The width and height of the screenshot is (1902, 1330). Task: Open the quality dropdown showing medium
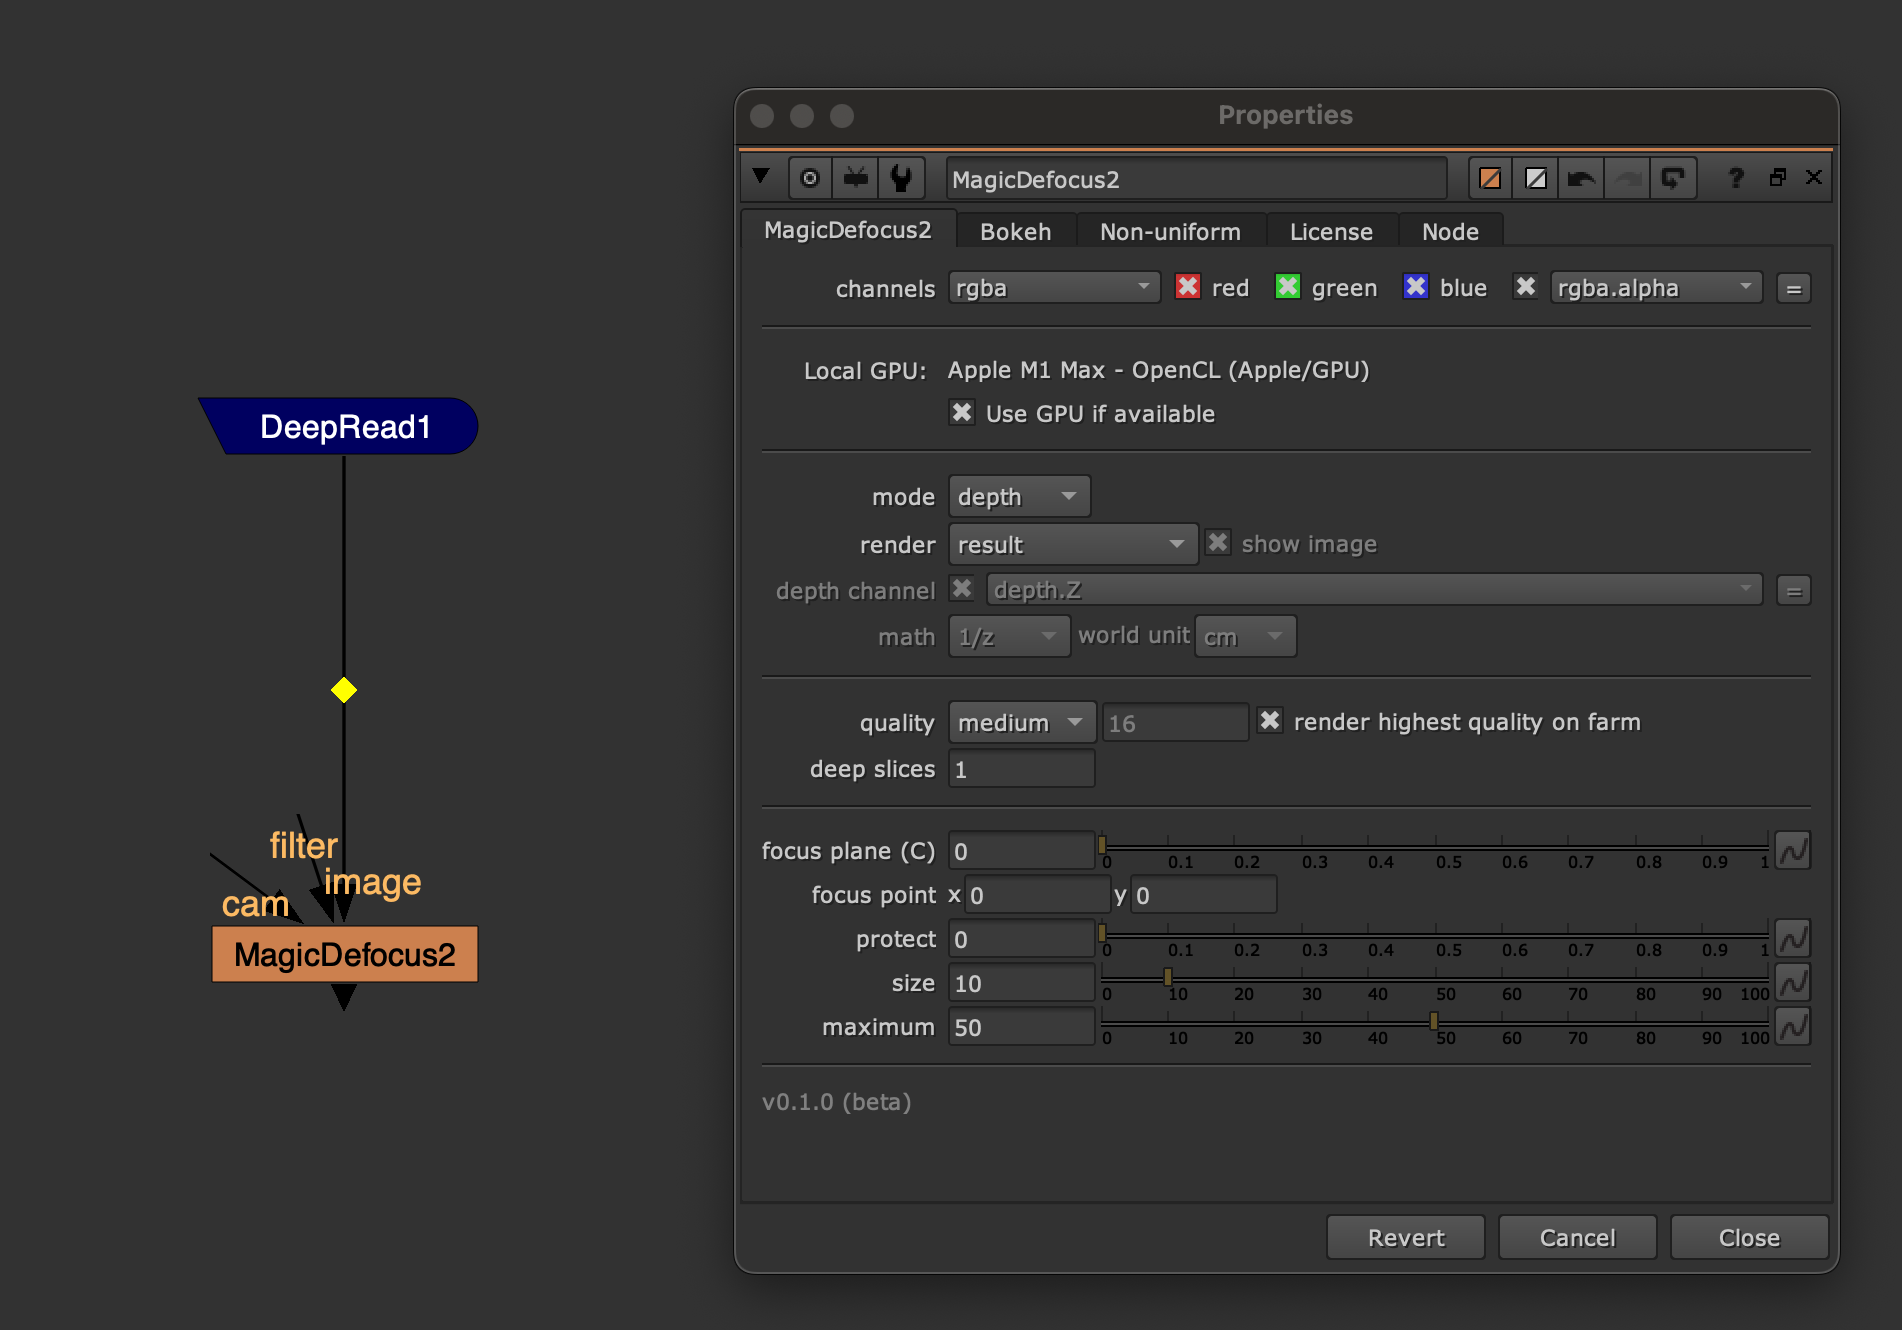coord(1021,722)
